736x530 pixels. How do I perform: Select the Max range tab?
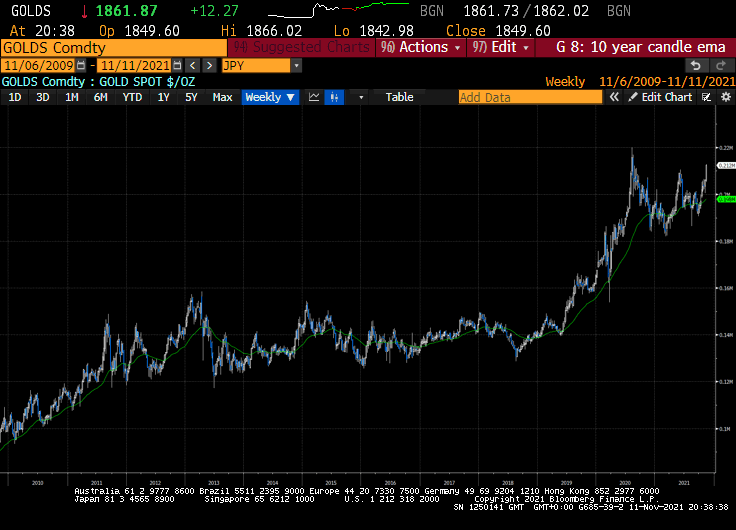tap(222, 97)
